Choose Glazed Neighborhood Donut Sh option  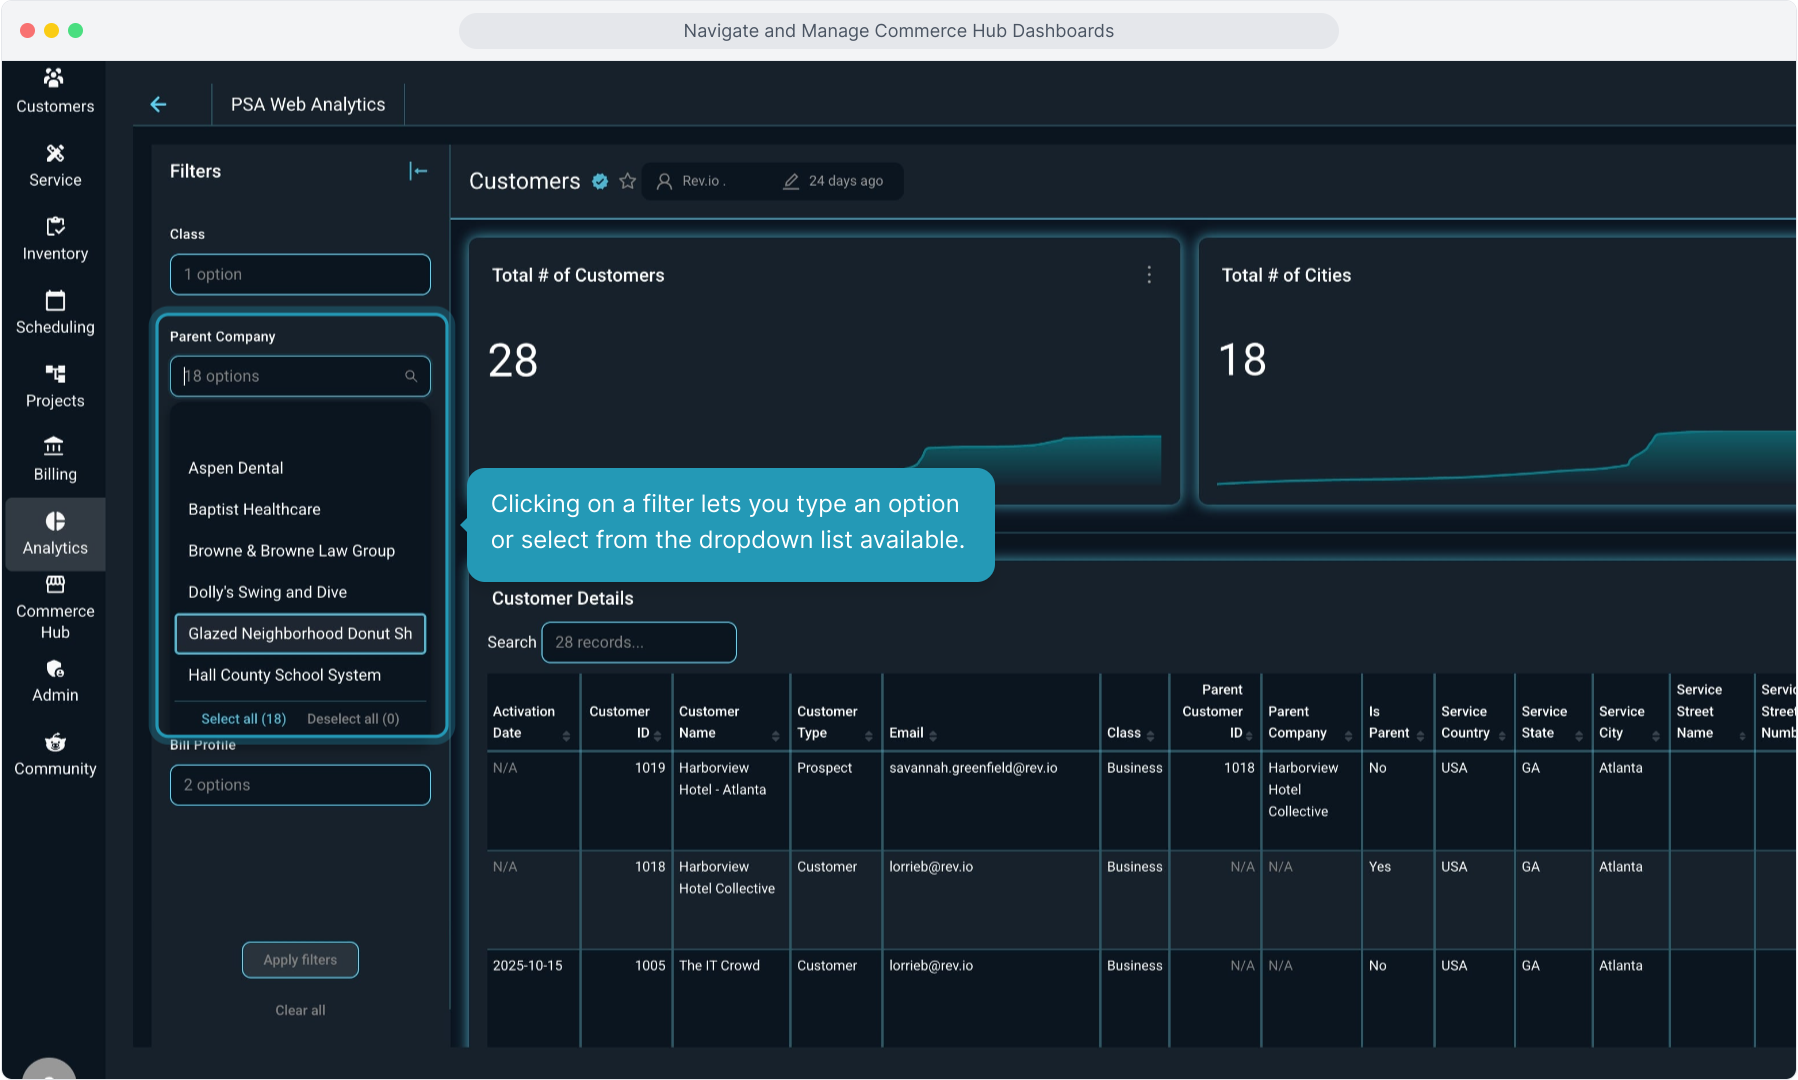300,634
